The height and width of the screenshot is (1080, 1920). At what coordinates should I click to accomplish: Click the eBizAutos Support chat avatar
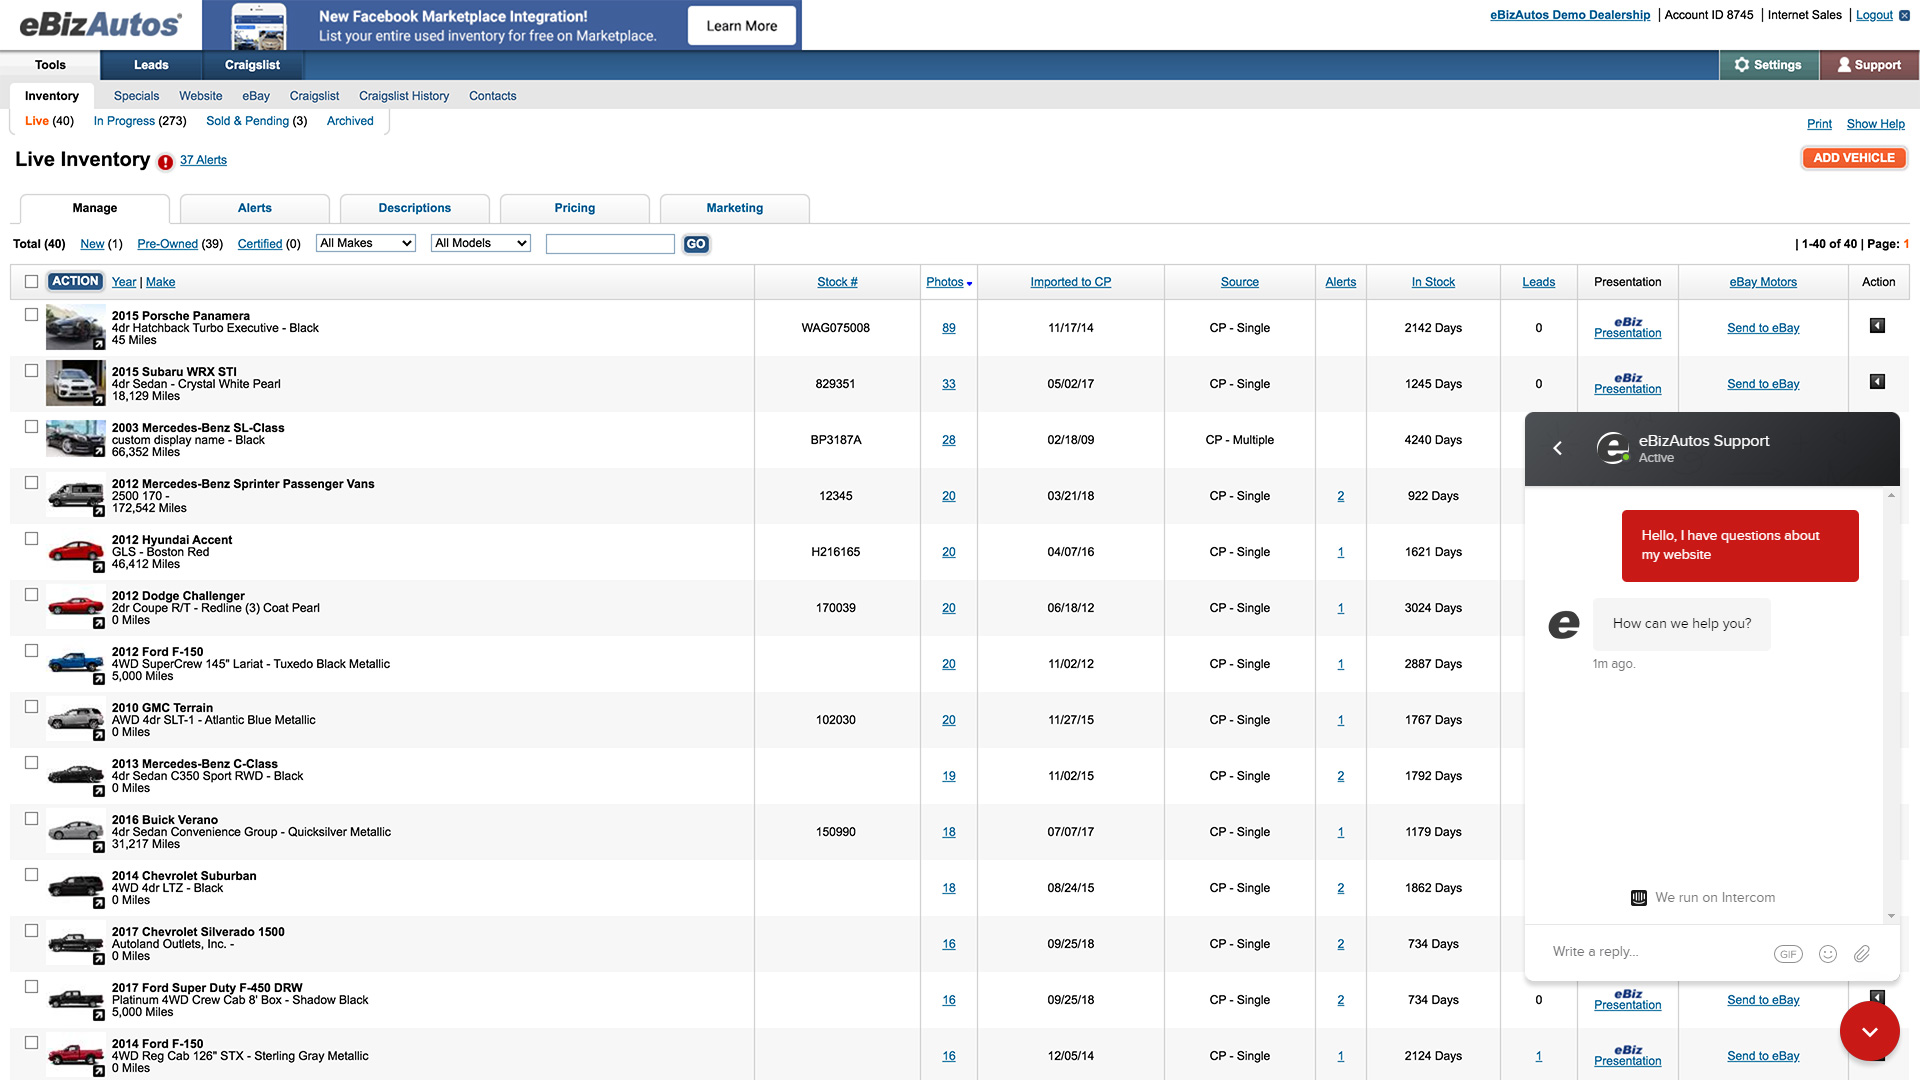(1612, 448)
